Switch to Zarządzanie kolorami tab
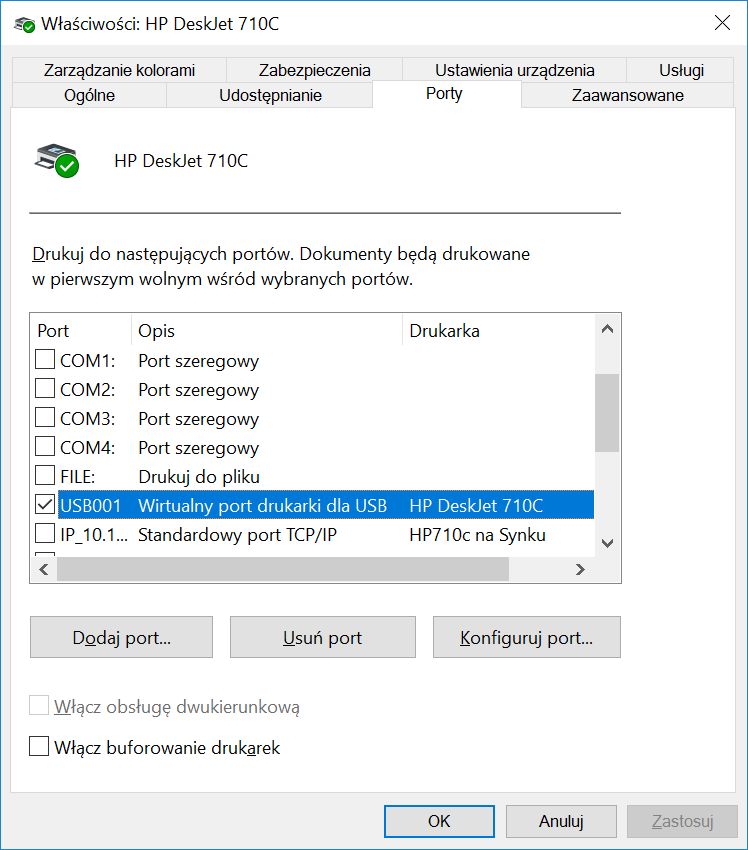This screenshot has height=850, width=748. tap(119, 70)
